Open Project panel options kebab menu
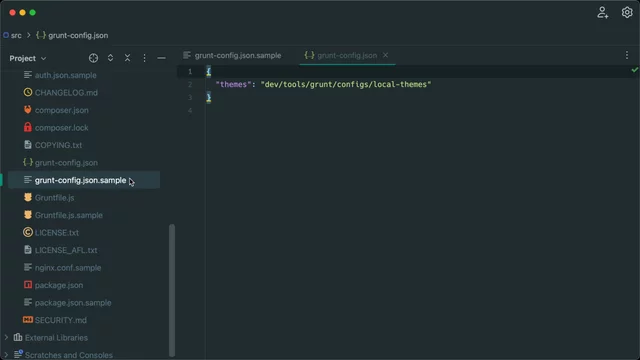This screenshot has width=640, height=360. [144, 58]
